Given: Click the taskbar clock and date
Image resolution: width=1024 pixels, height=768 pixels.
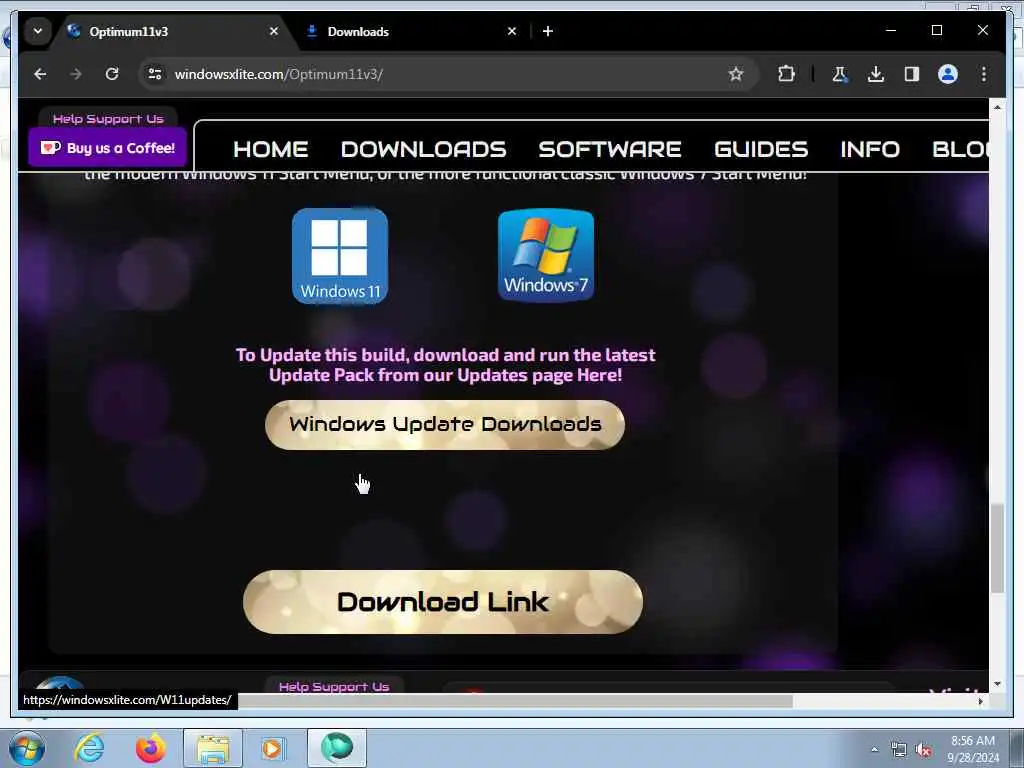Looking at the screenshot, I should [973, 749].
